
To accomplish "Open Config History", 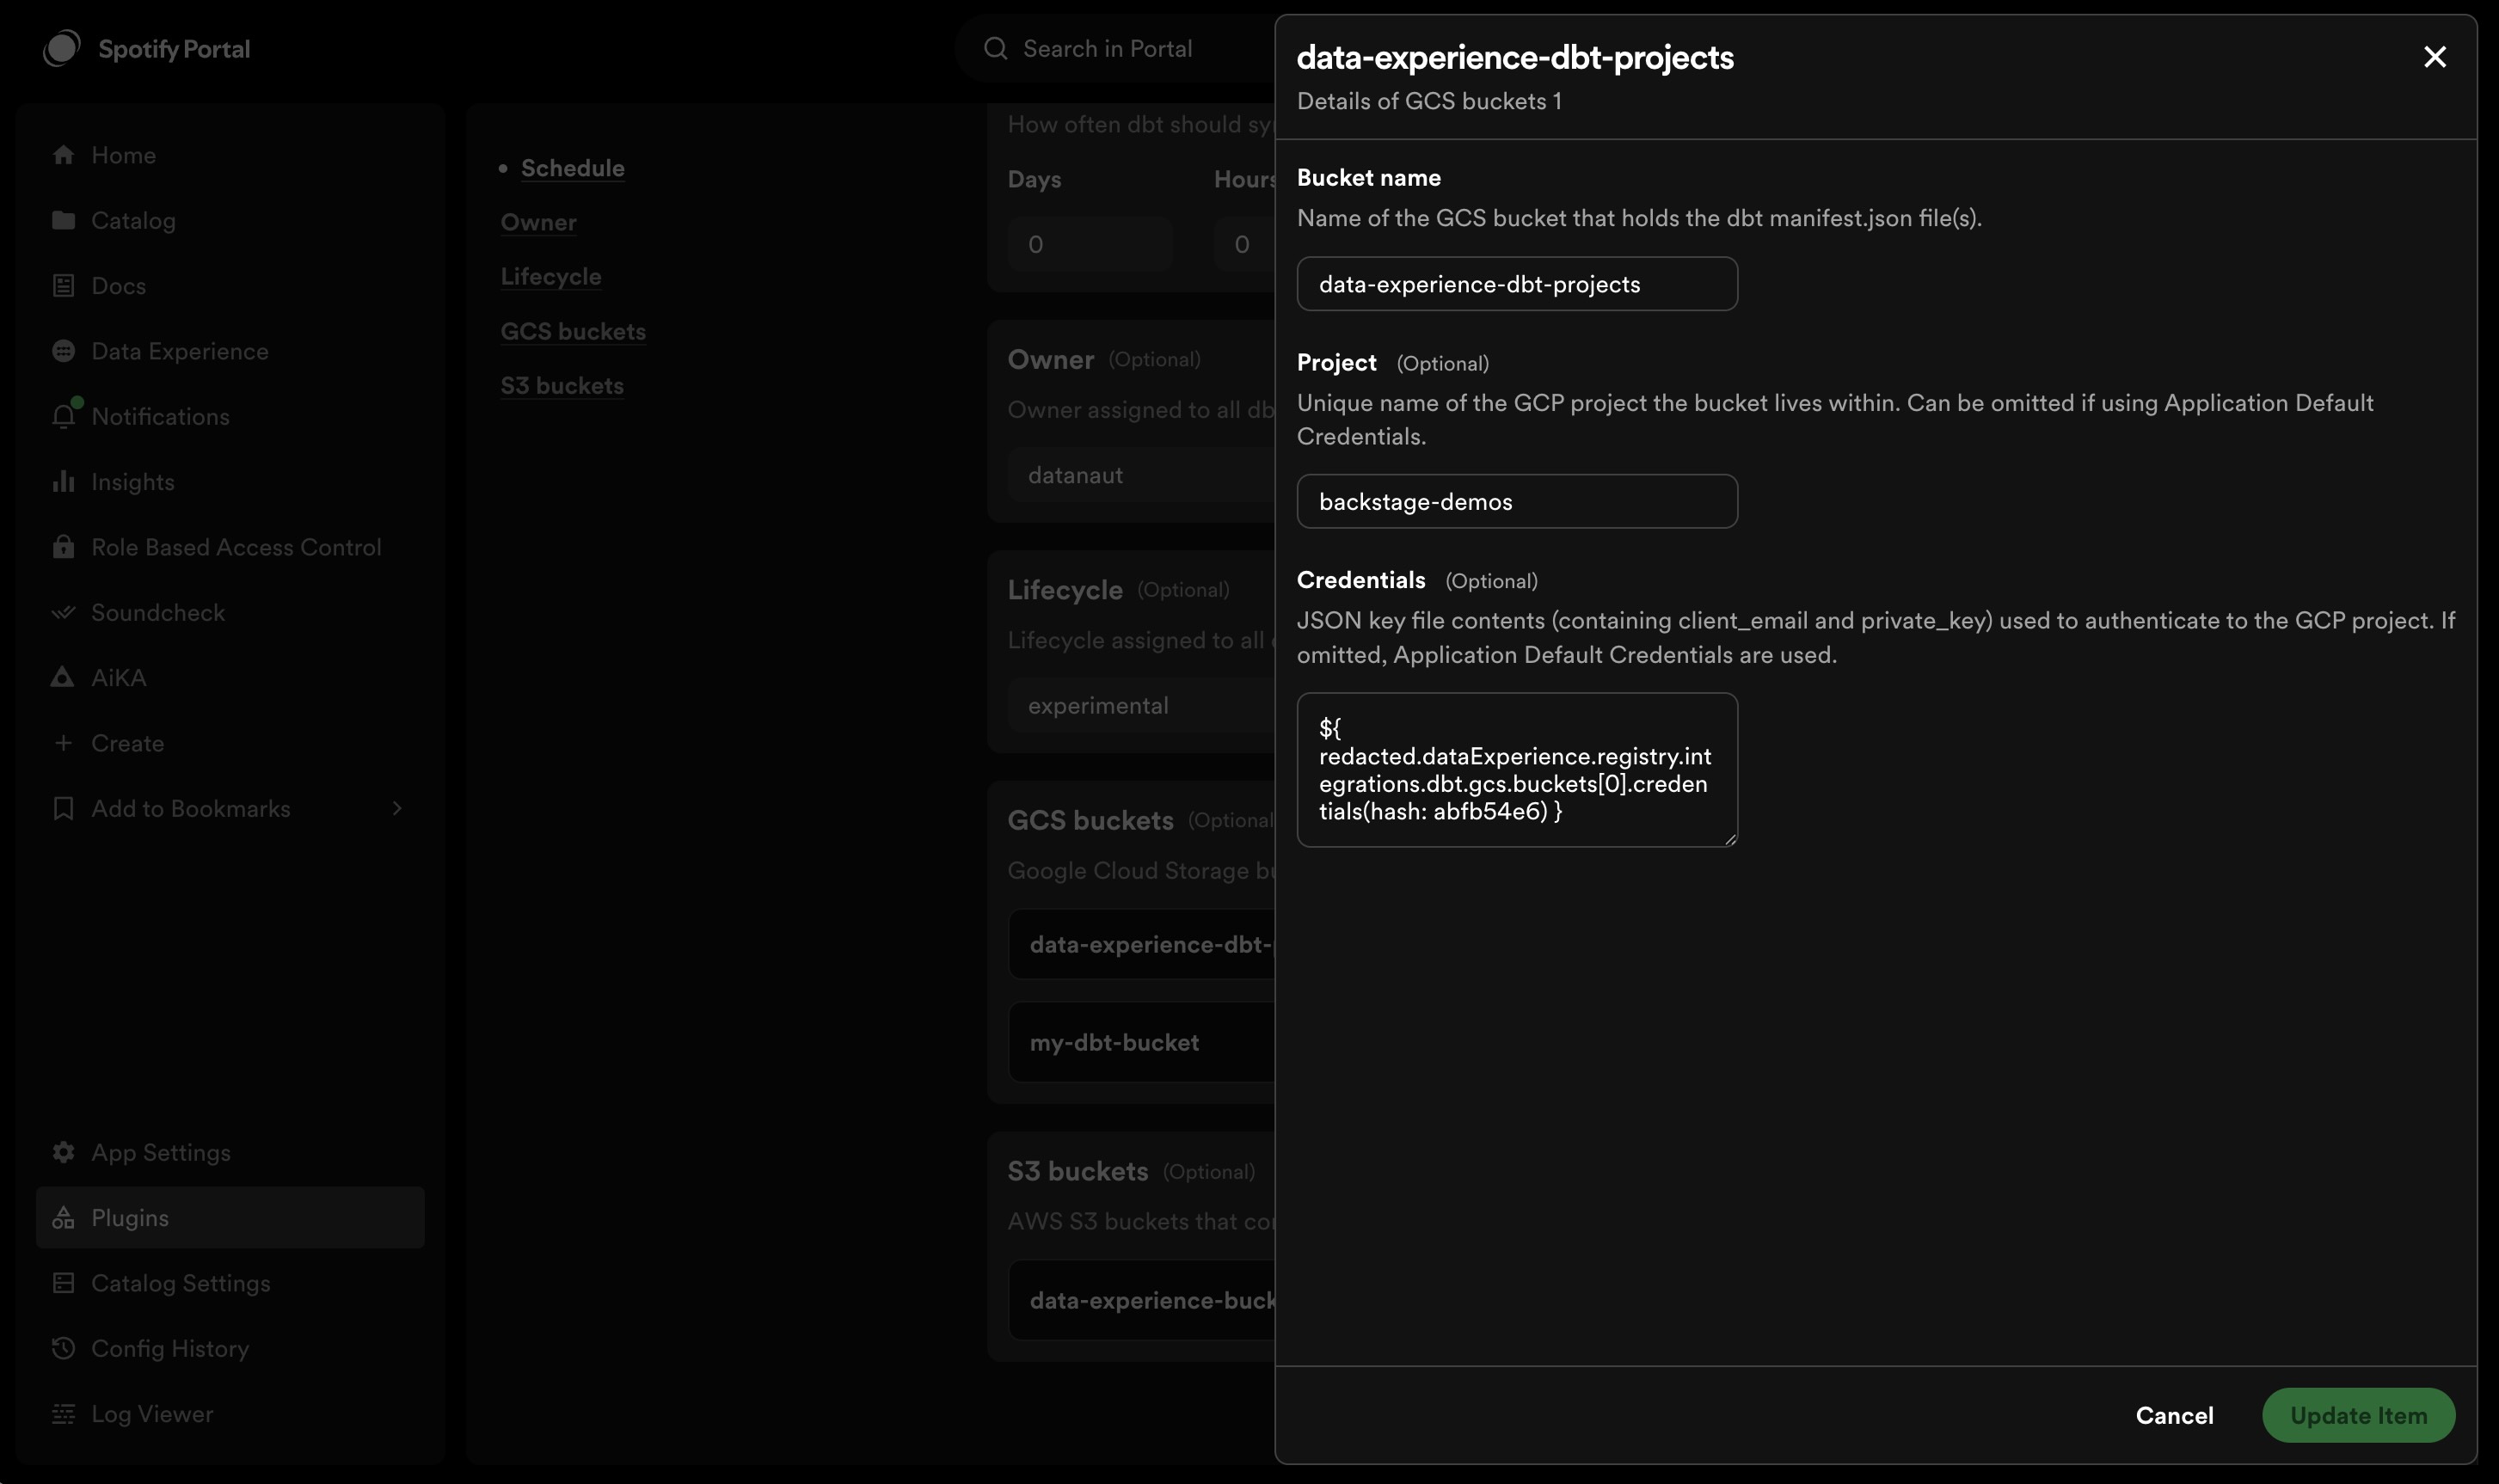I will 230,1348.
